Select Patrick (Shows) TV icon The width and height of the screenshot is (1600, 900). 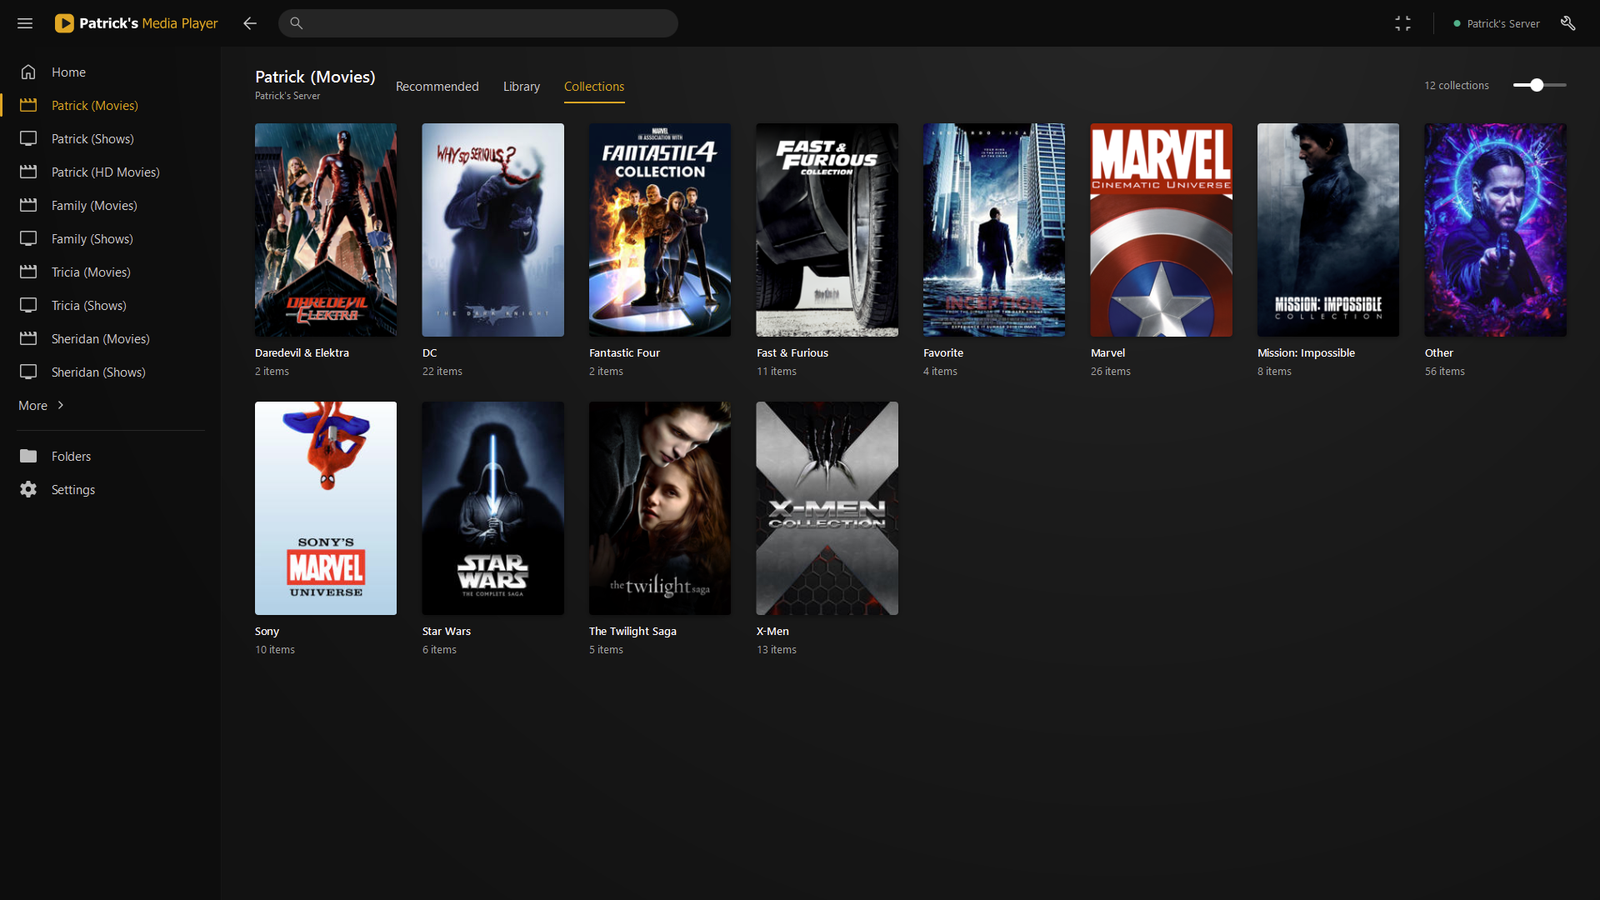[x=28, y=139]
